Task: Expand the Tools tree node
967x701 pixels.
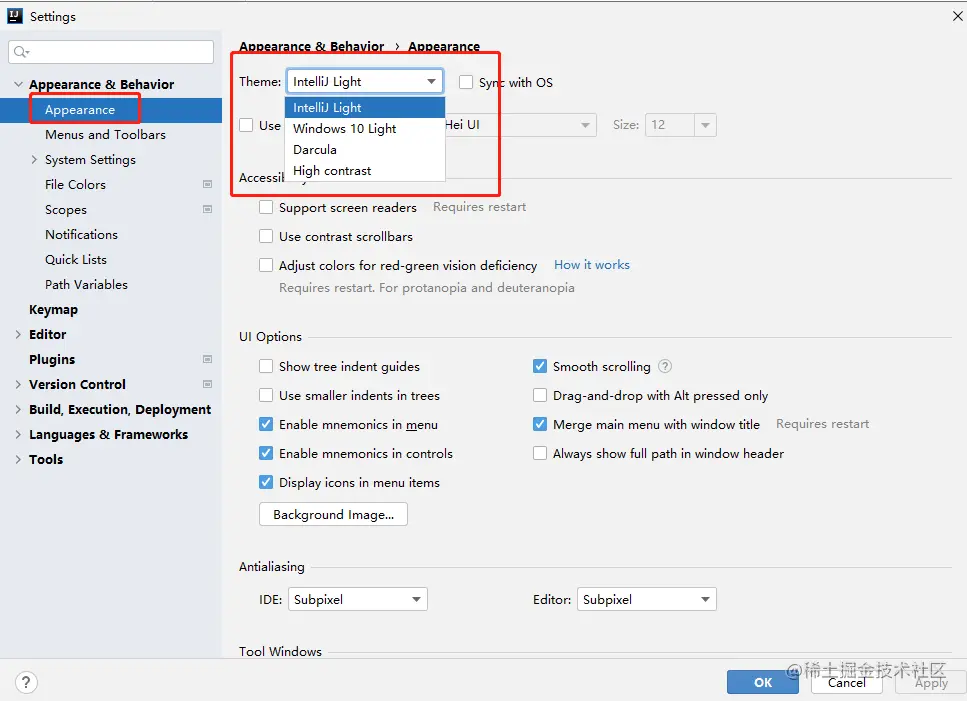Action: 18,459
